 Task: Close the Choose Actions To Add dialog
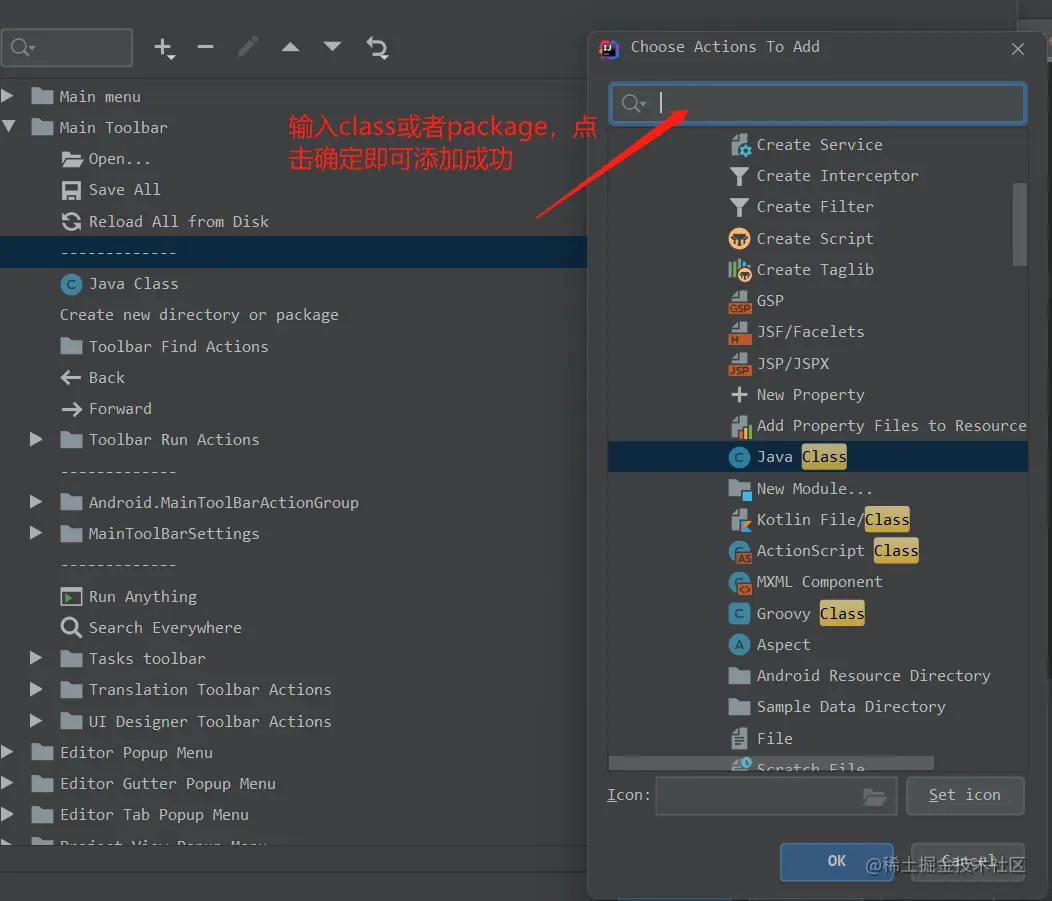(x=1017, y=49)
